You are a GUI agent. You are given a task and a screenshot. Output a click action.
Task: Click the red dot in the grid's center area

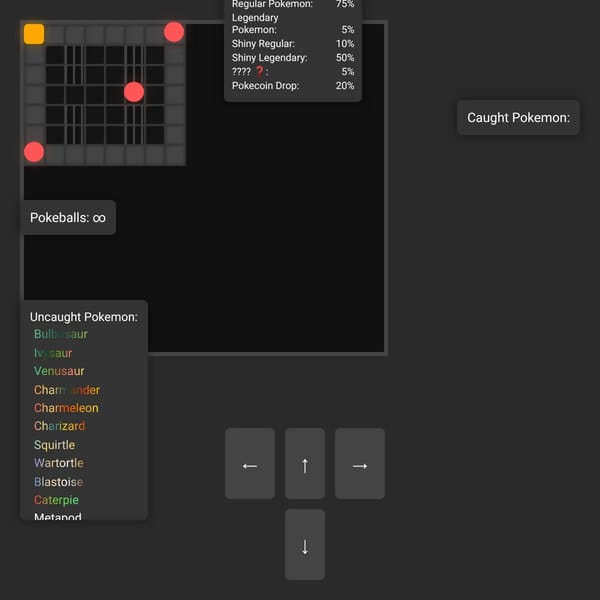[134, 92]
